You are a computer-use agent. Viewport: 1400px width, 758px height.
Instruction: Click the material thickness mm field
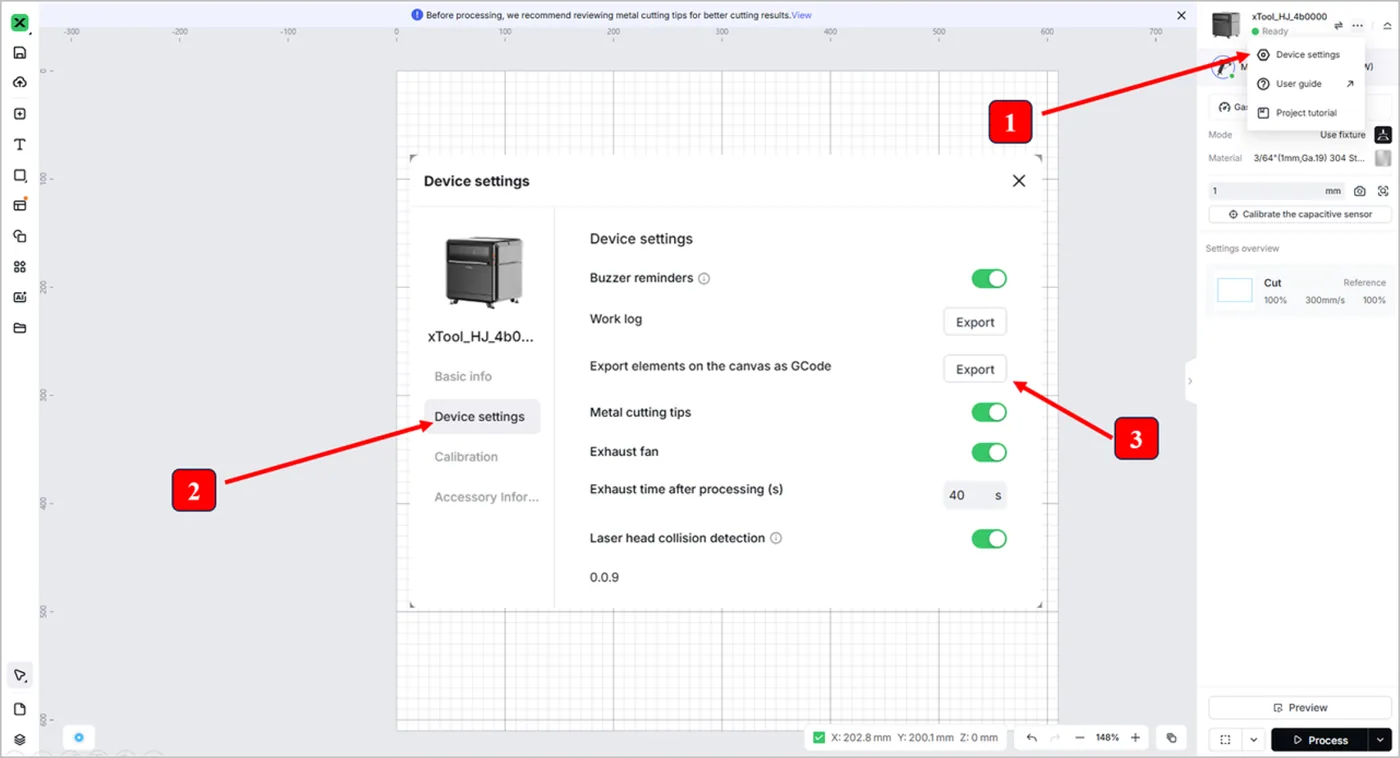[x=1277, y=191]
